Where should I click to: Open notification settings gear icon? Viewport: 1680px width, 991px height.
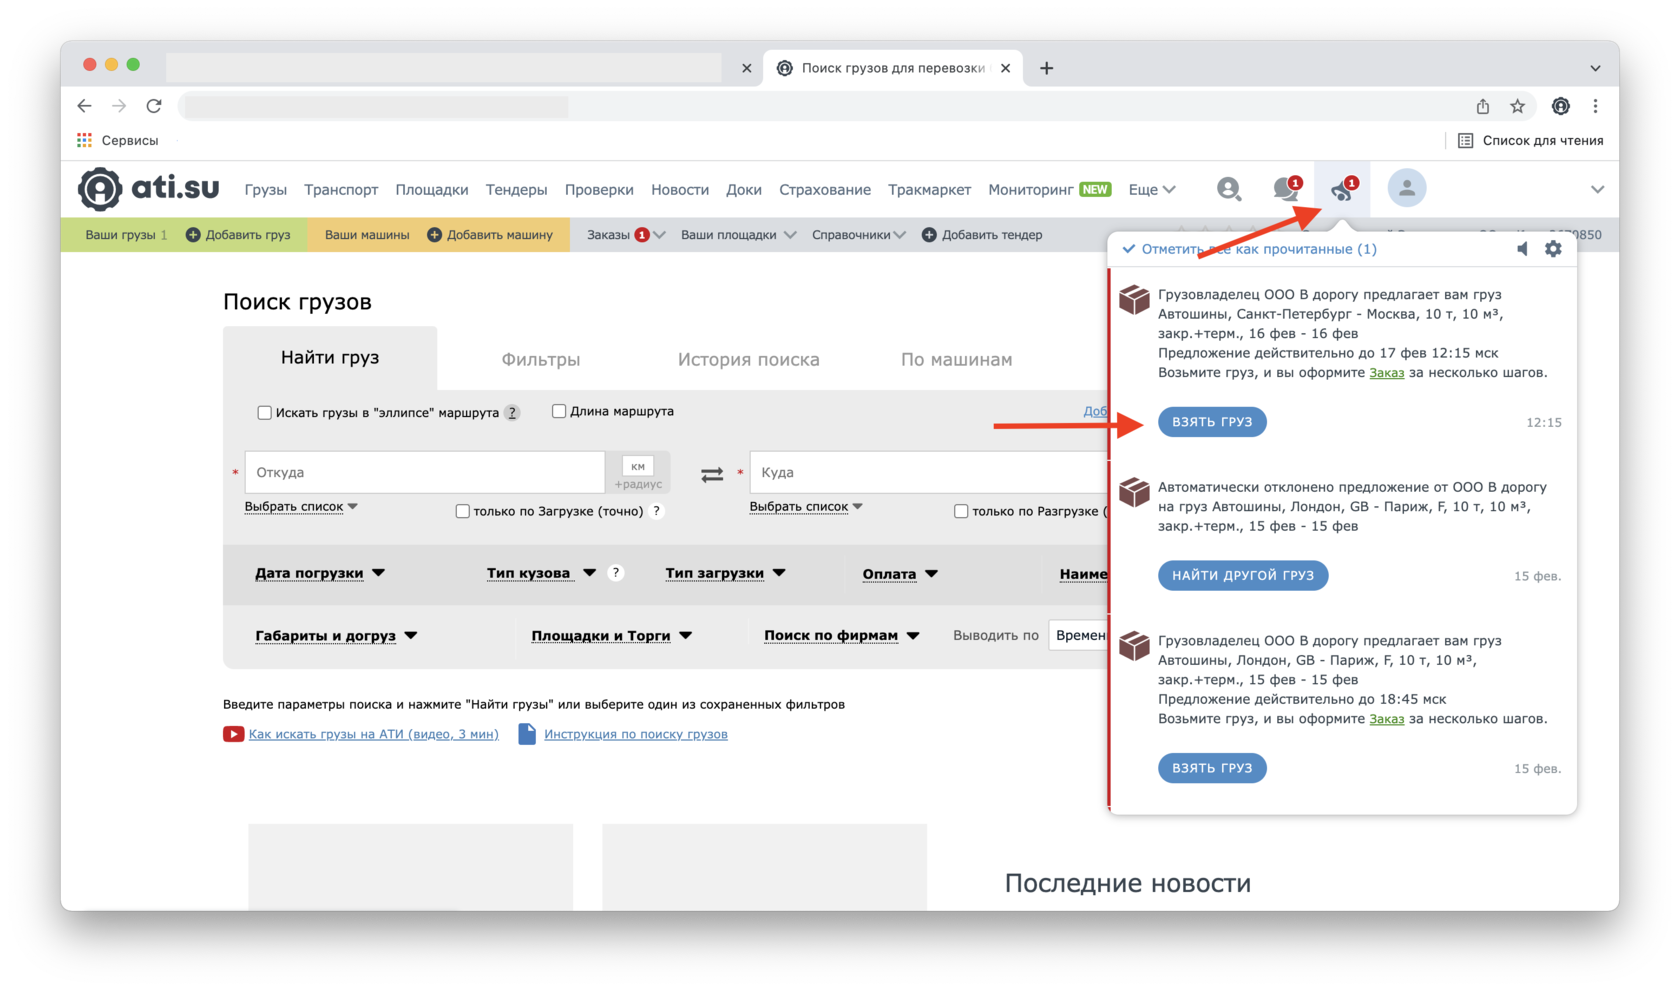coord(1553,248)
